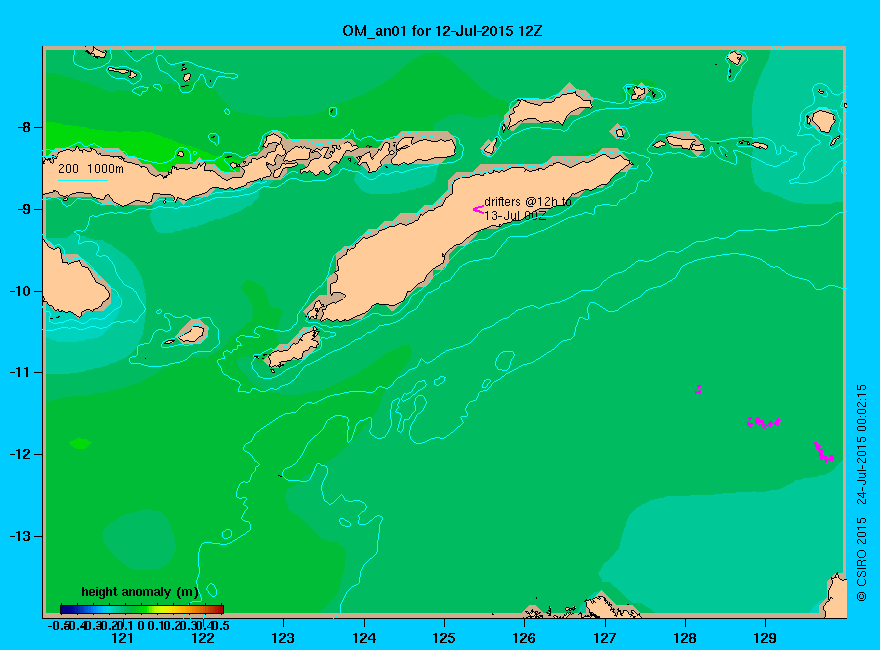Screen dimensions: 880x650
Task: Click the longitude label "121"
Action: click(122, 638)
